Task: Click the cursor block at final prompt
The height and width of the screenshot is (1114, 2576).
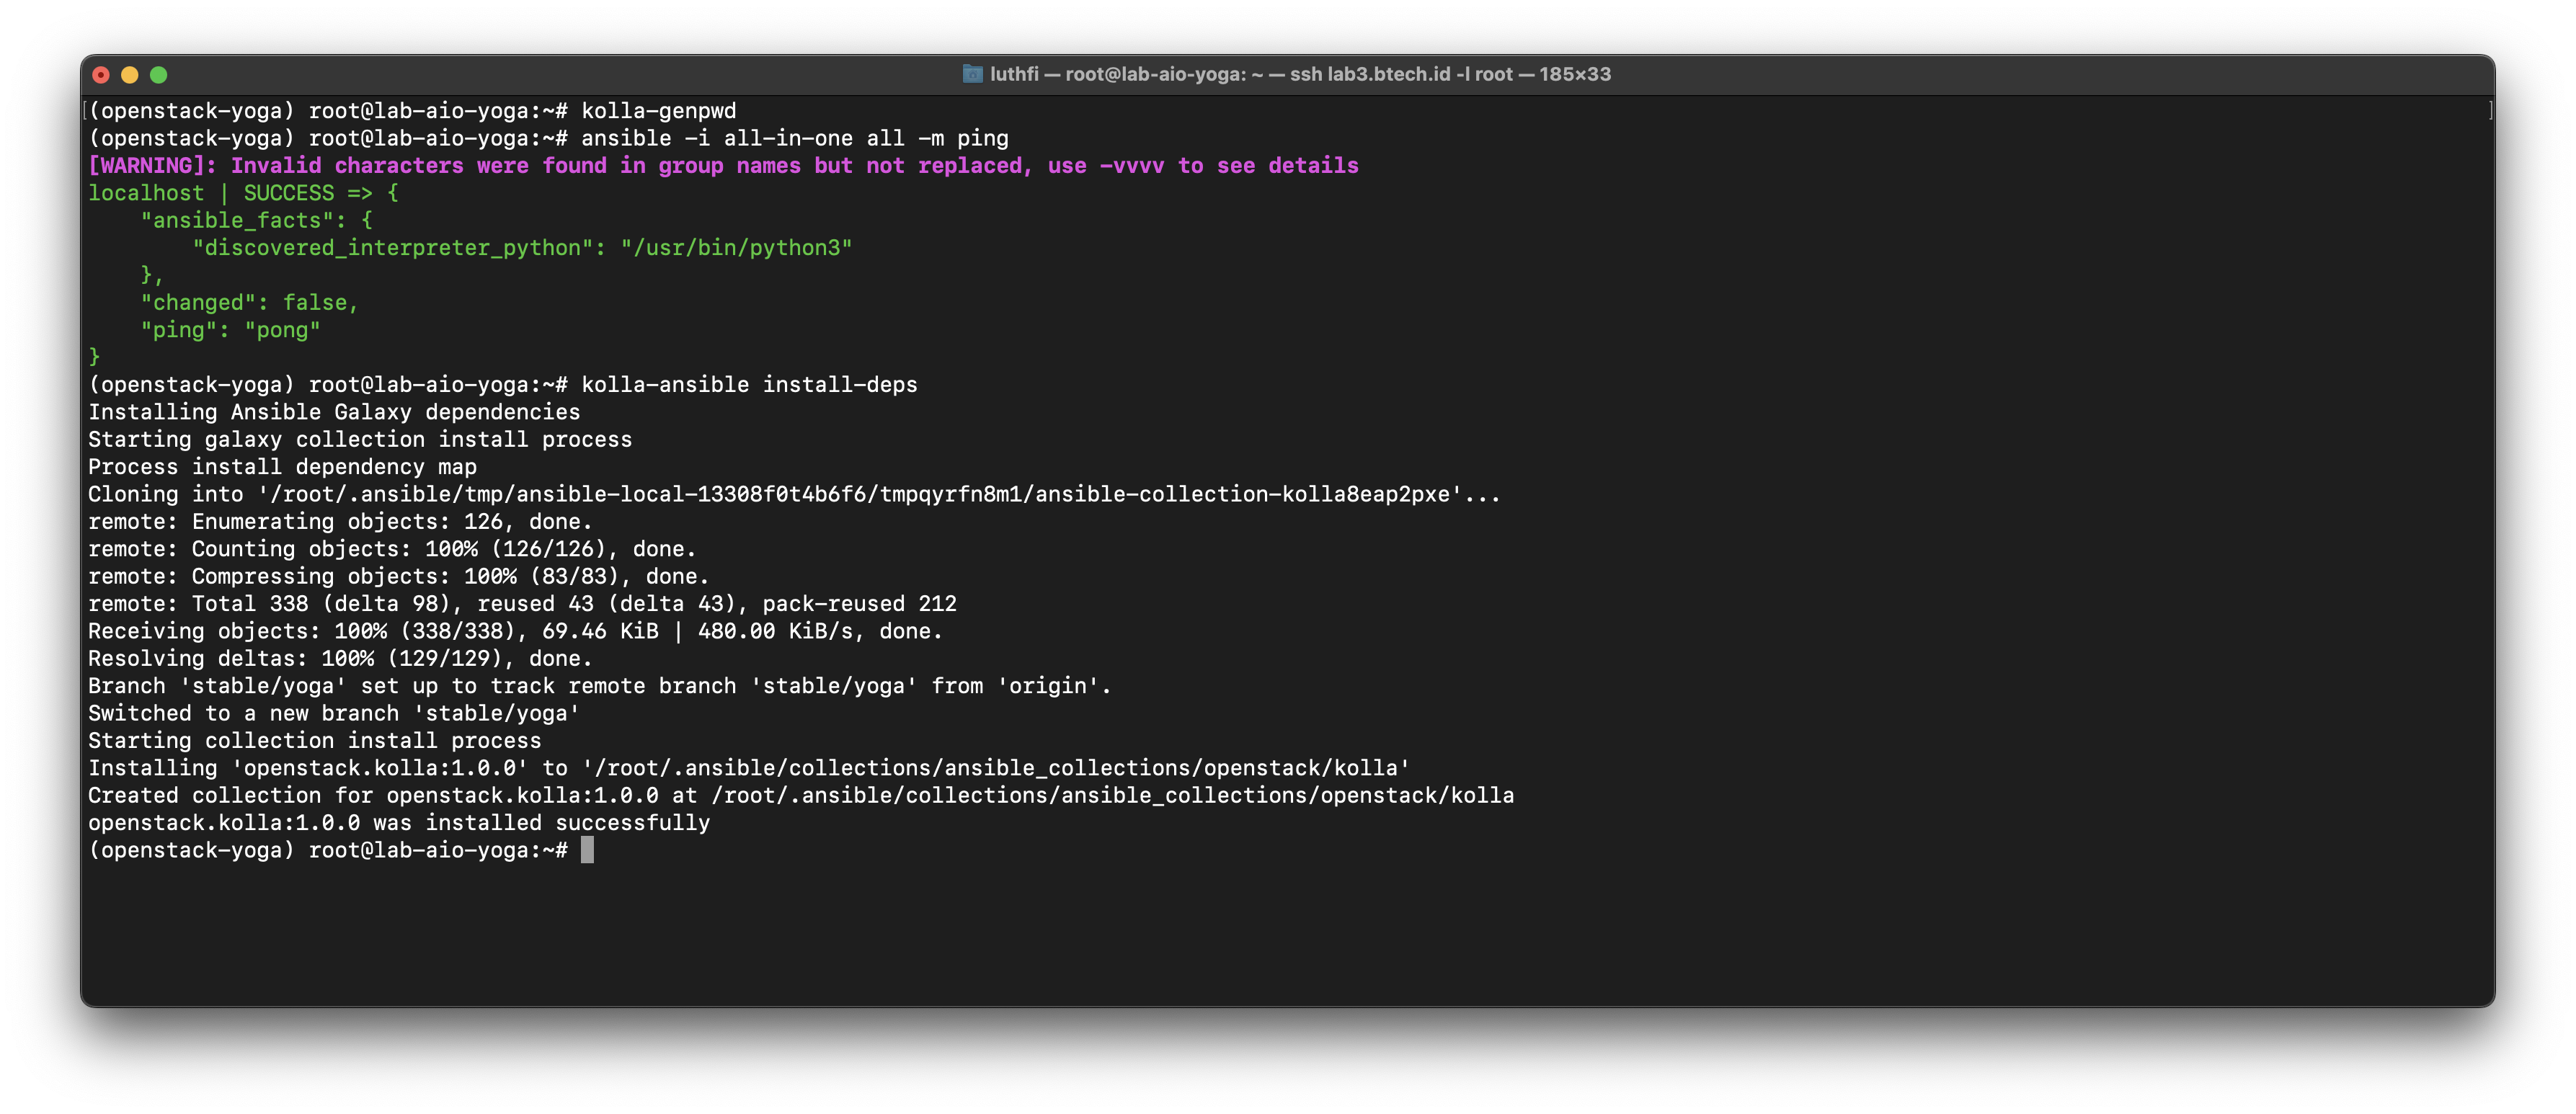Action: click(x=587, y=850)
